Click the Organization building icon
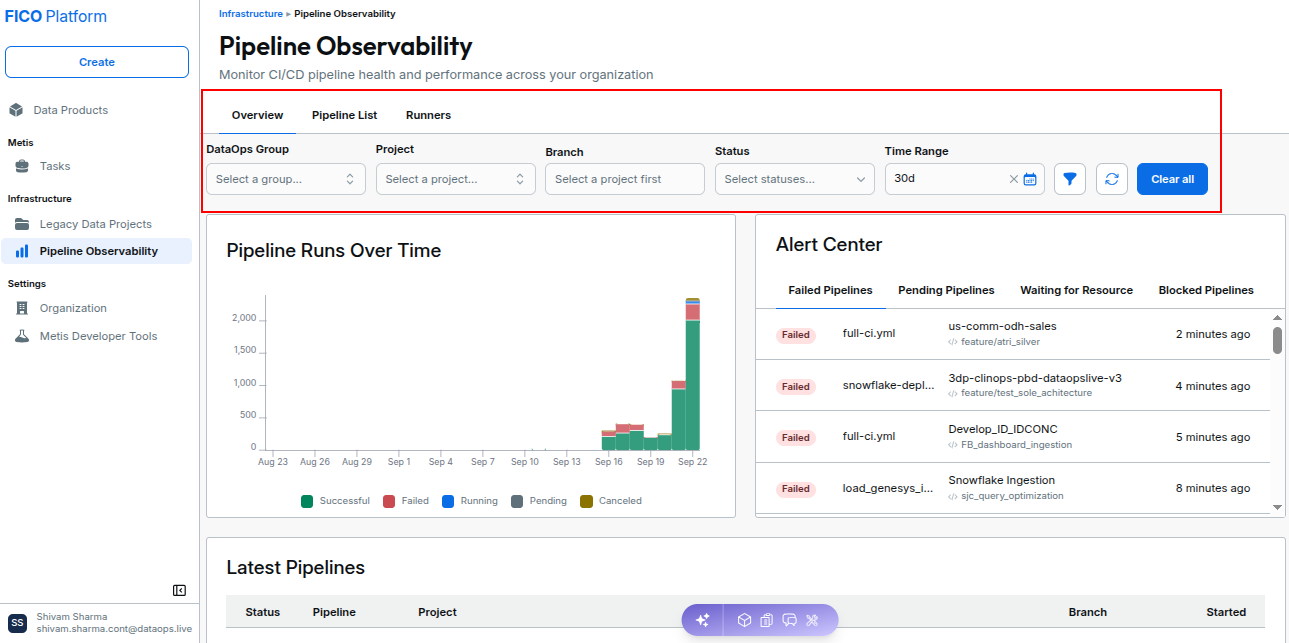This screenshot has height=643, width=1289. click(x=21, y=308)
